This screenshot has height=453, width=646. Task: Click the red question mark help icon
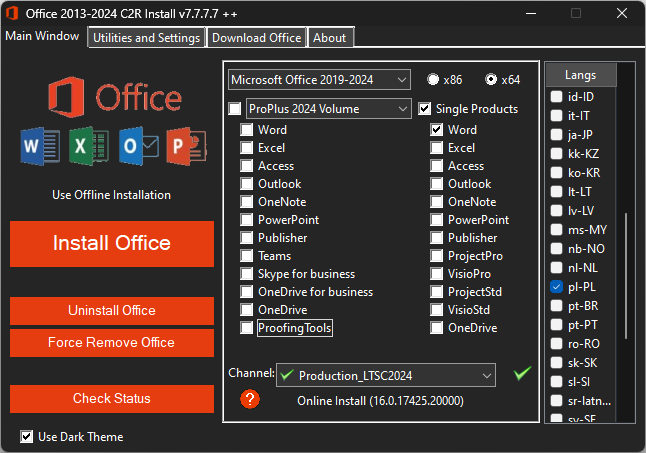click(x=250, y=399)
